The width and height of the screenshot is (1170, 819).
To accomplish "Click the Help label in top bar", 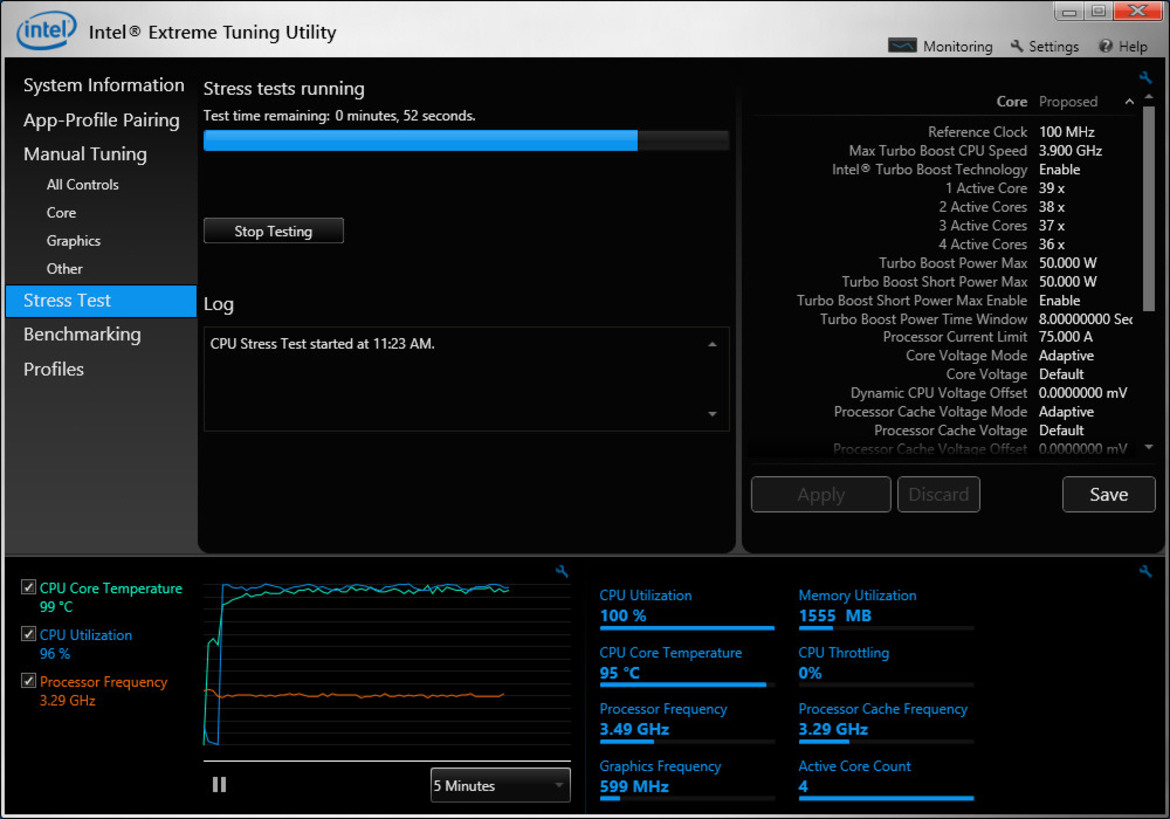I will pyautogui.click(x=1133, y=46).
